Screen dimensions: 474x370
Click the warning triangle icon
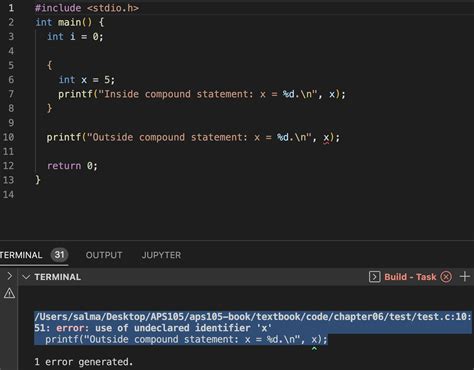tap(9, 293)
